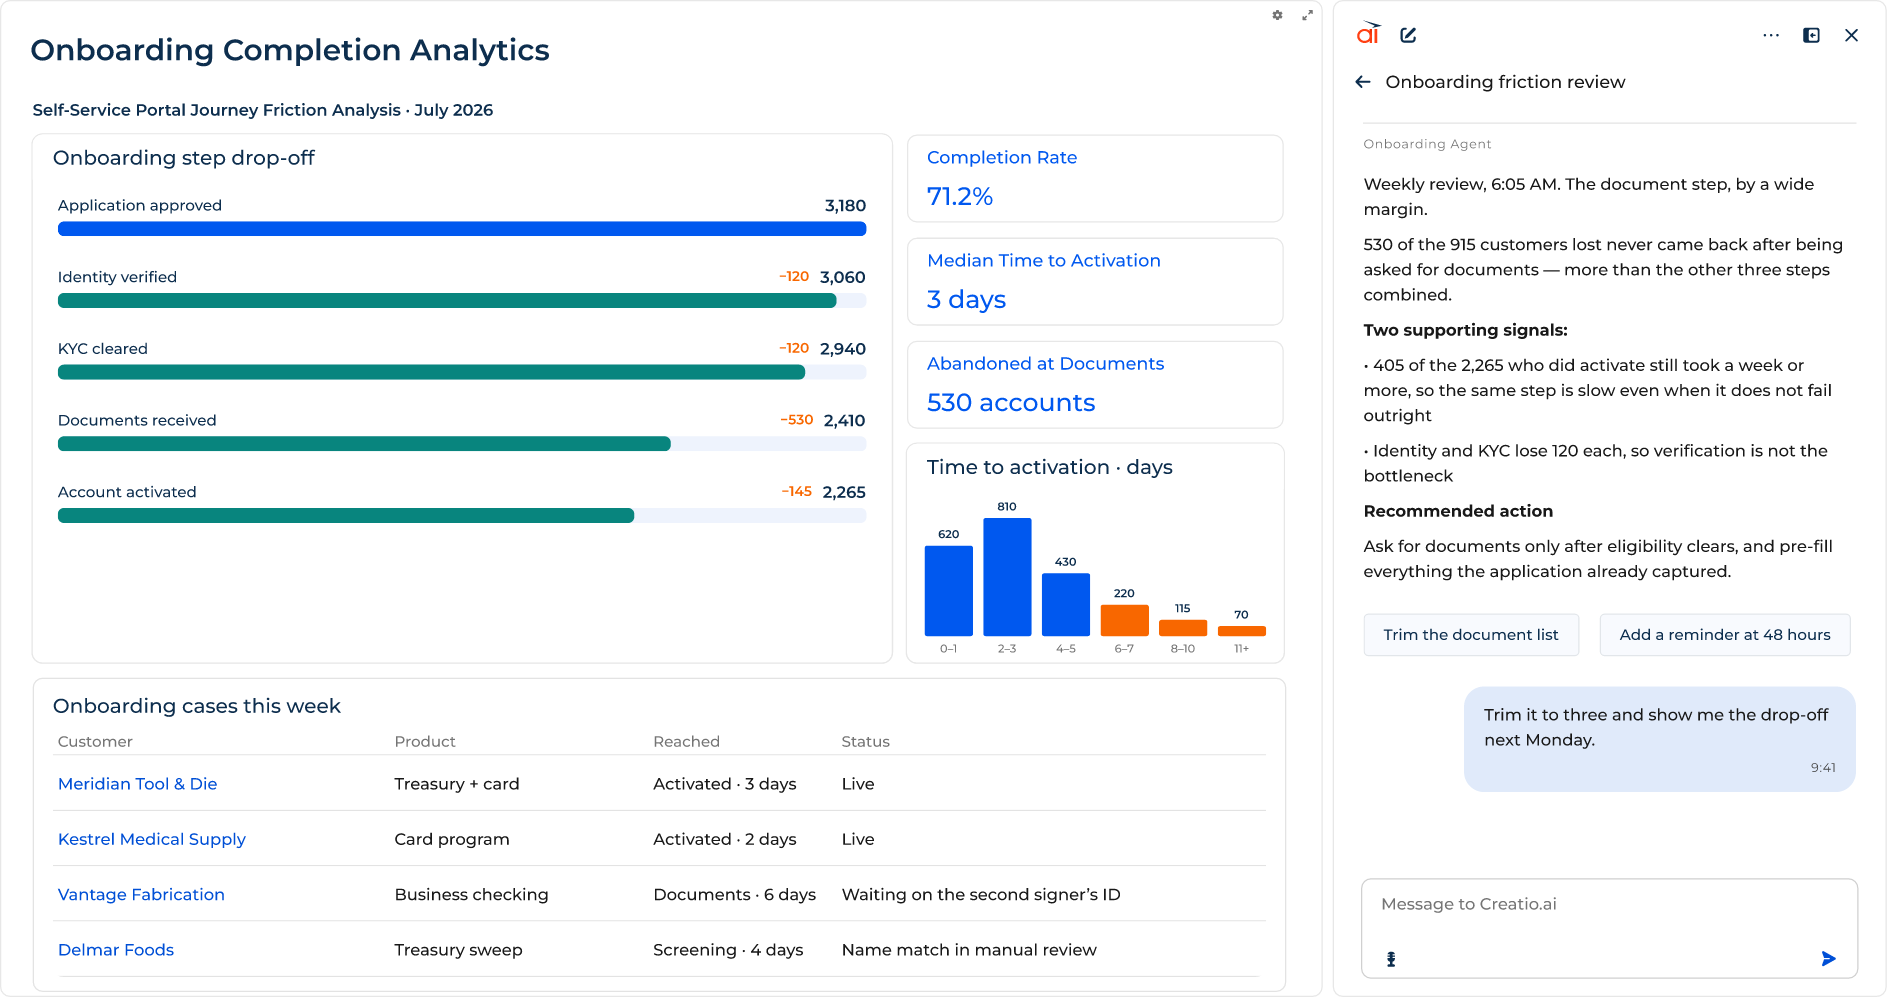1888x997 pixels.
Task: Open Vantage Fabrication customer link
Action: tap(141, 894)
